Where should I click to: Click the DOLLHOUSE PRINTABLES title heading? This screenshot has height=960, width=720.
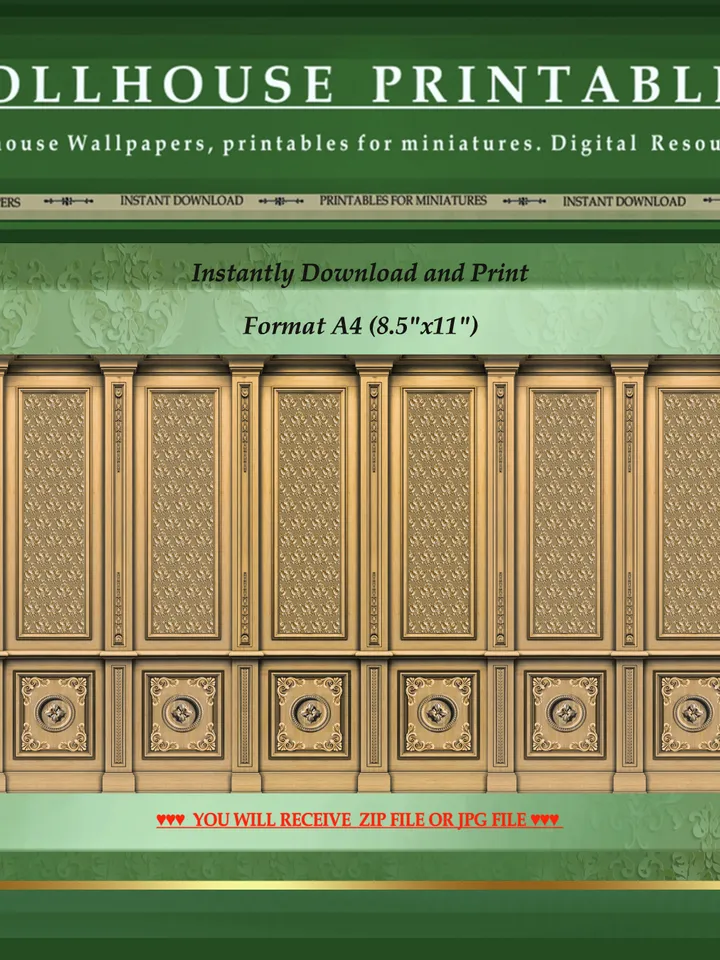pyautogui.click(x=360, y=83)
